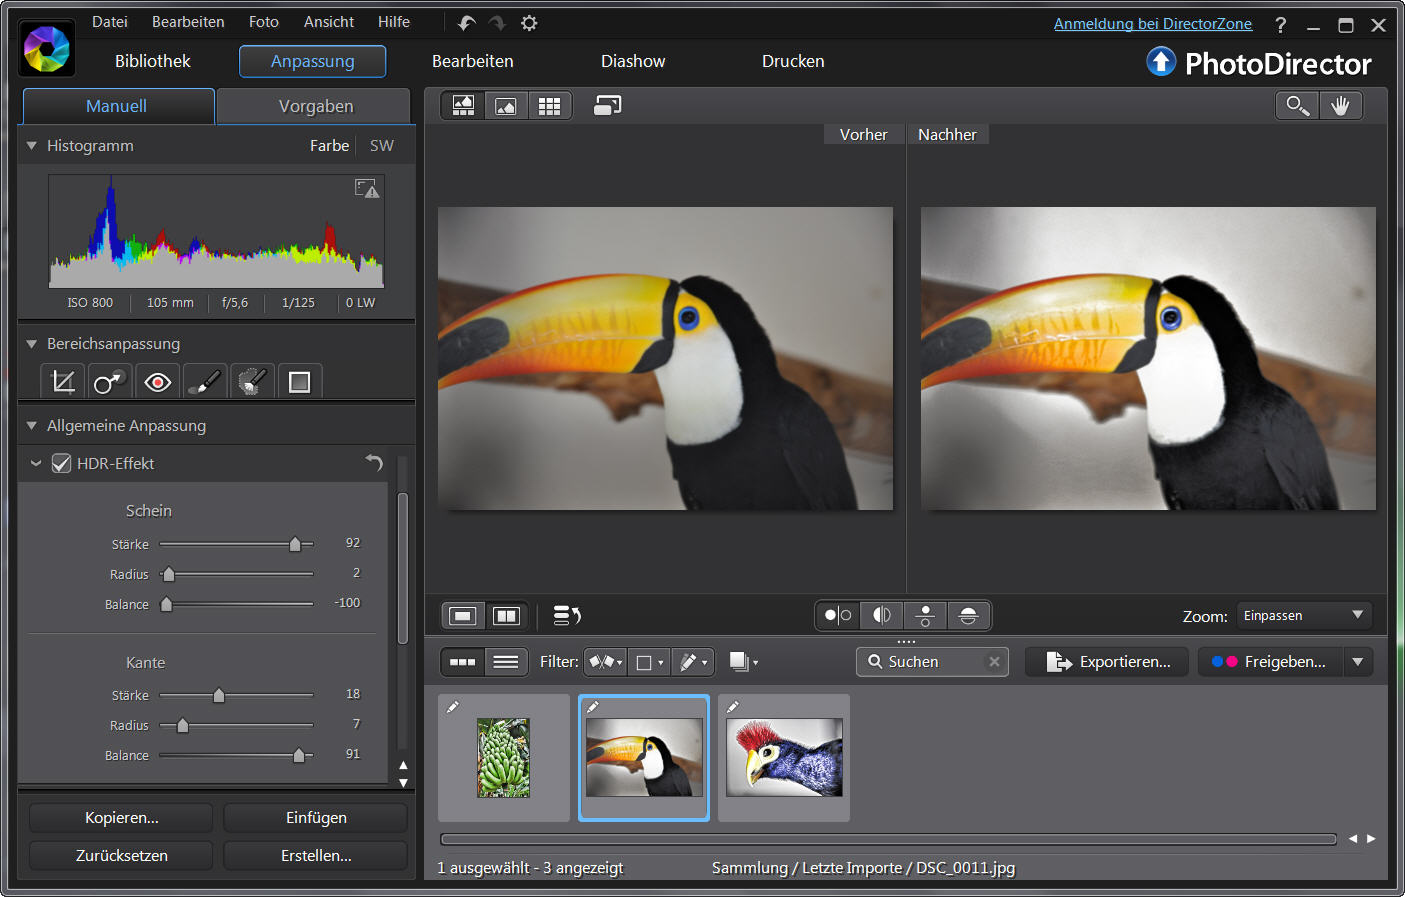The image size is (1405, 897).
Task: Open the Freigeben dropdown arrow
Action: pyautogui.click(x=1357, y=662)
